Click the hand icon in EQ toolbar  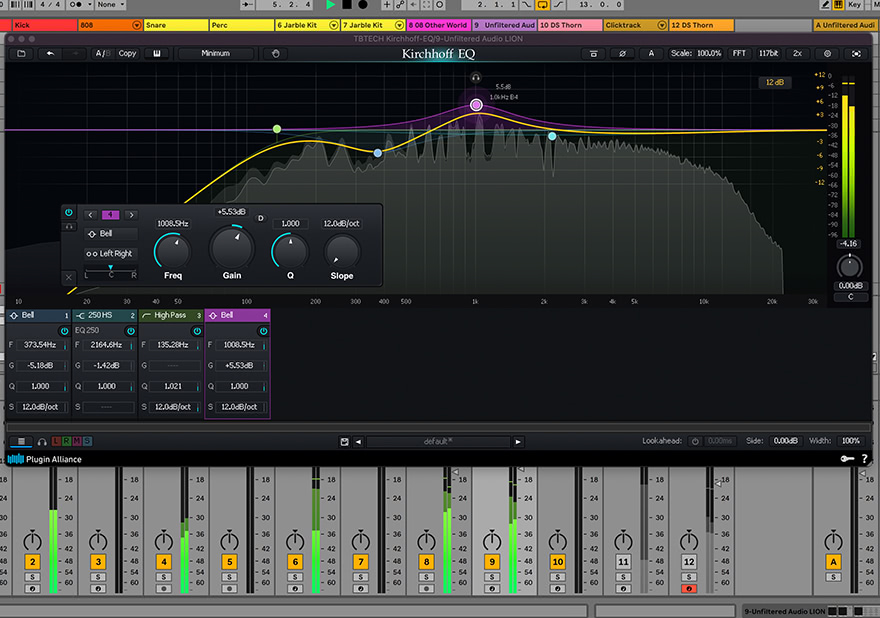[276, 53]
